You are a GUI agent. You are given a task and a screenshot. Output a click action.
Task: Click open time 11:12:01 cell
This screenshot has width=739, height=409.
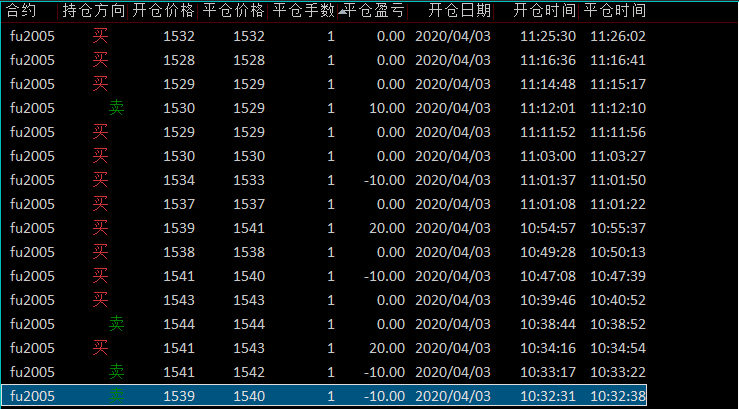(548, 108)
